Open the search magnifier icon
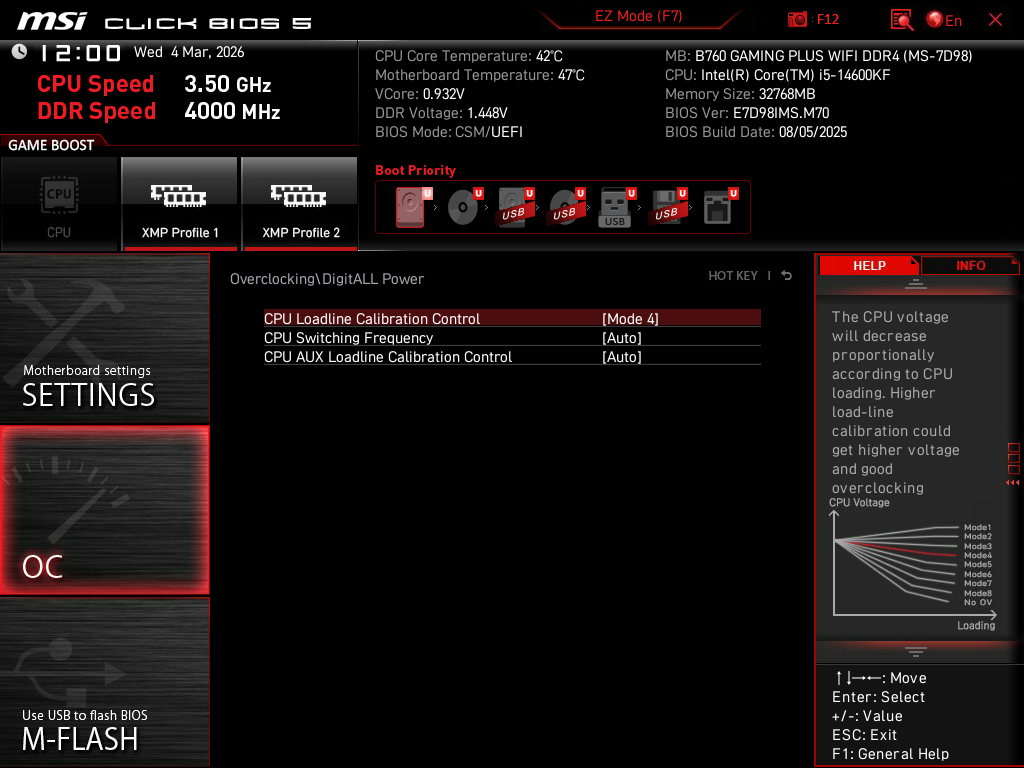 click(901, 20)
